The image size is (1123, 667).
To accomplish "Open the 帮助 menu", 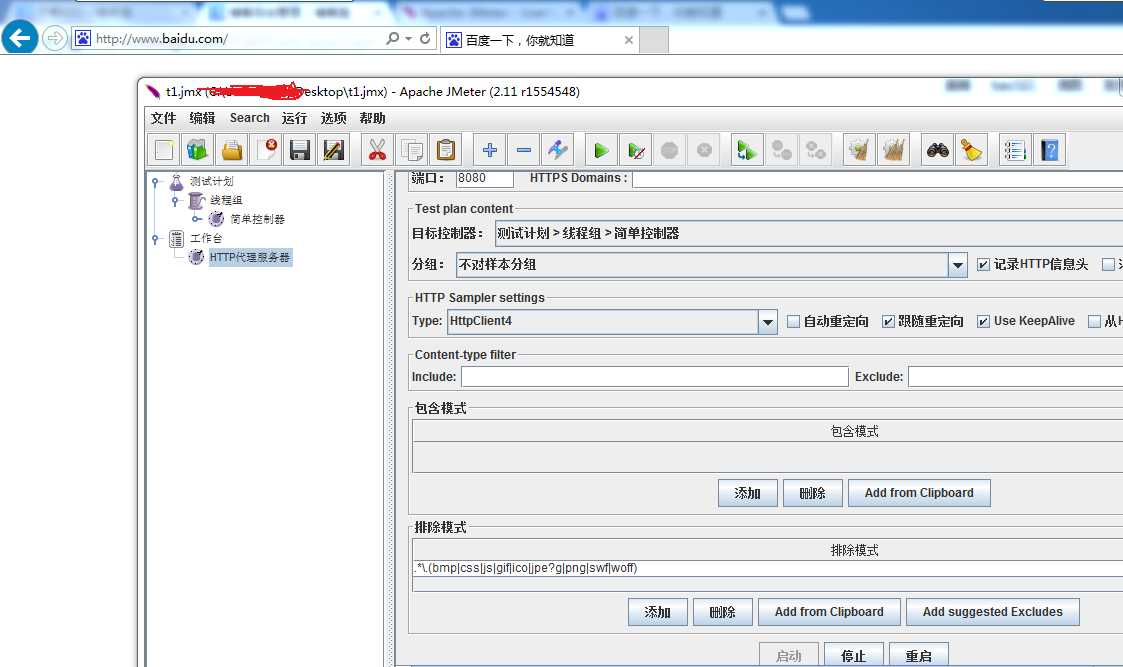I will pos(372,118).
